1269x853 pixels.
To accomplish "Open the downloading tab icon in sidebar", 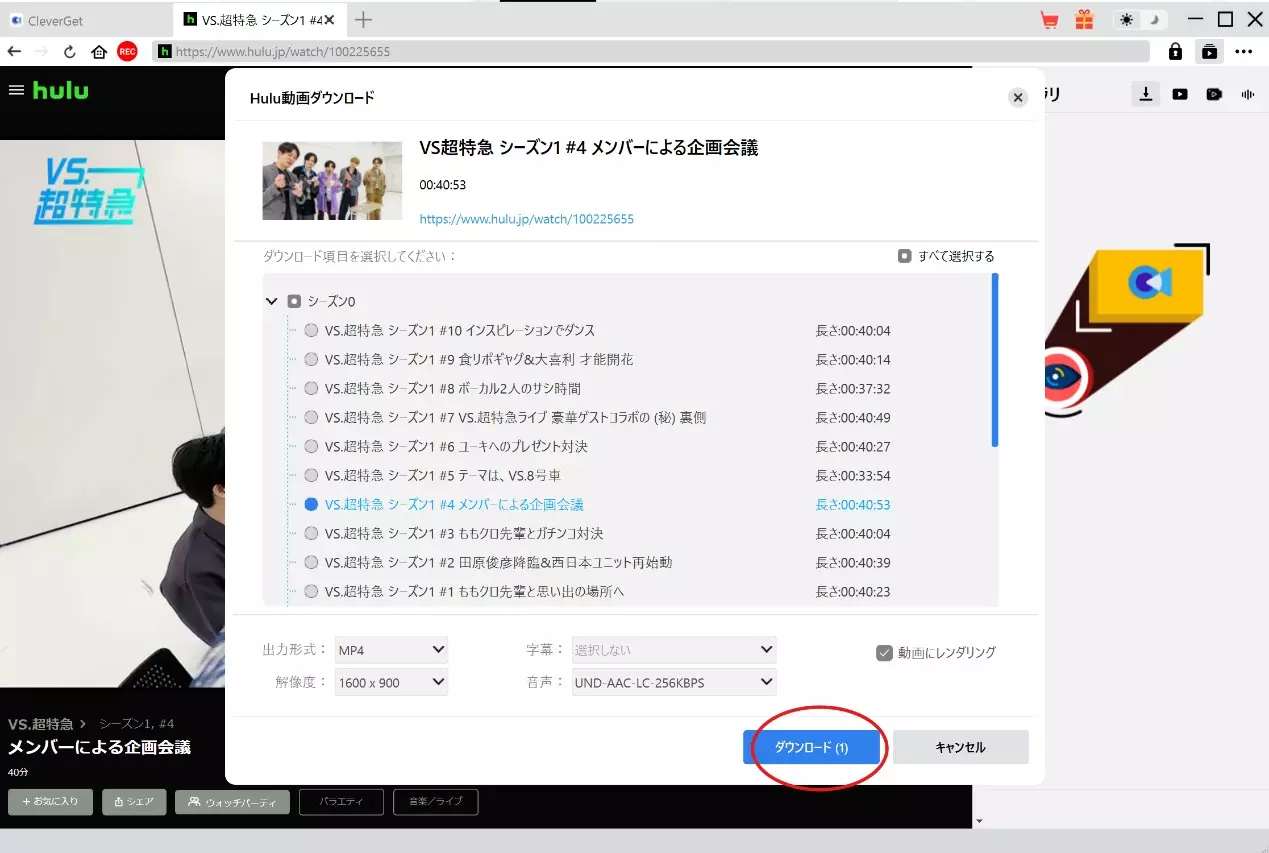I will [x=1146, y=94].
